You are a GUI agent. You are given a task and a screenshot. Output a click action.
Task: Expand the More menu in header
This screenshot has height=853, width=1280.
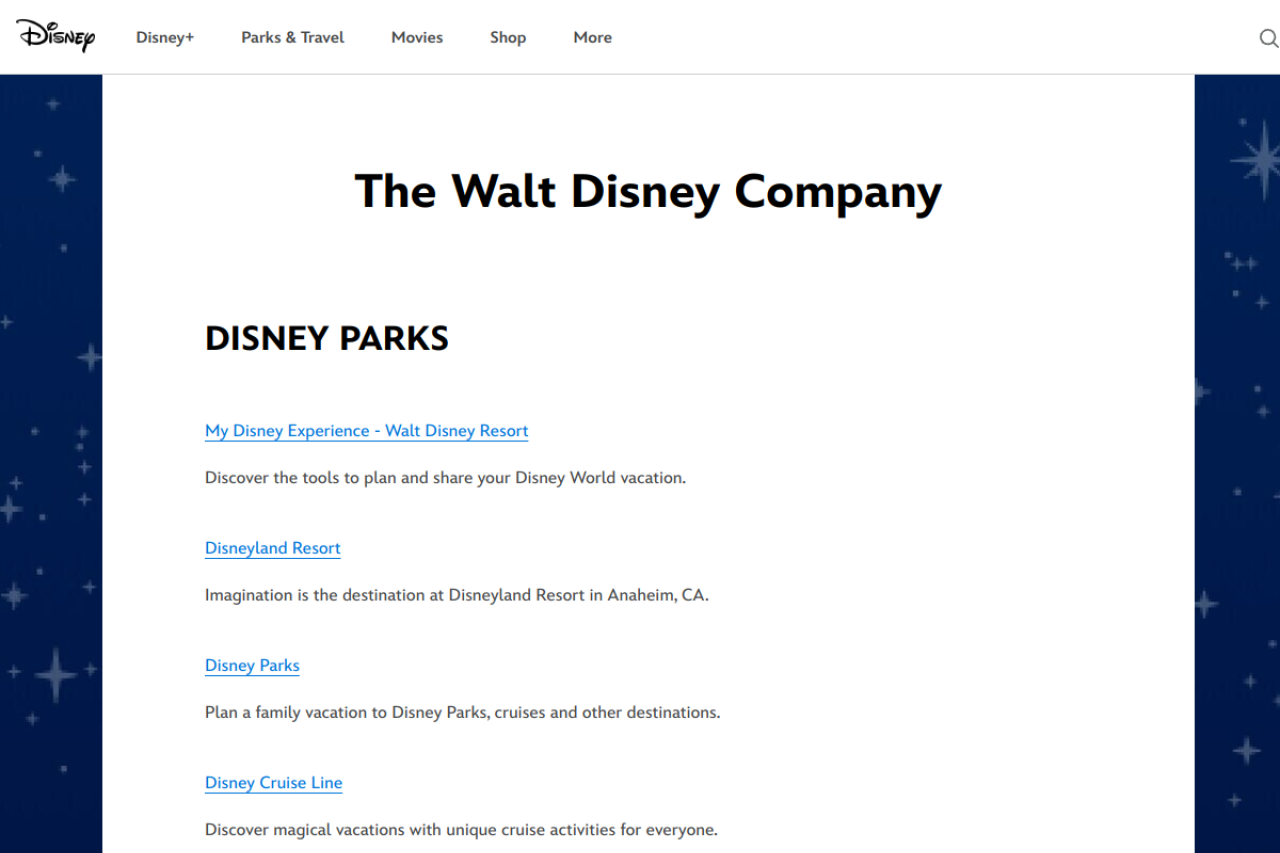592,37
